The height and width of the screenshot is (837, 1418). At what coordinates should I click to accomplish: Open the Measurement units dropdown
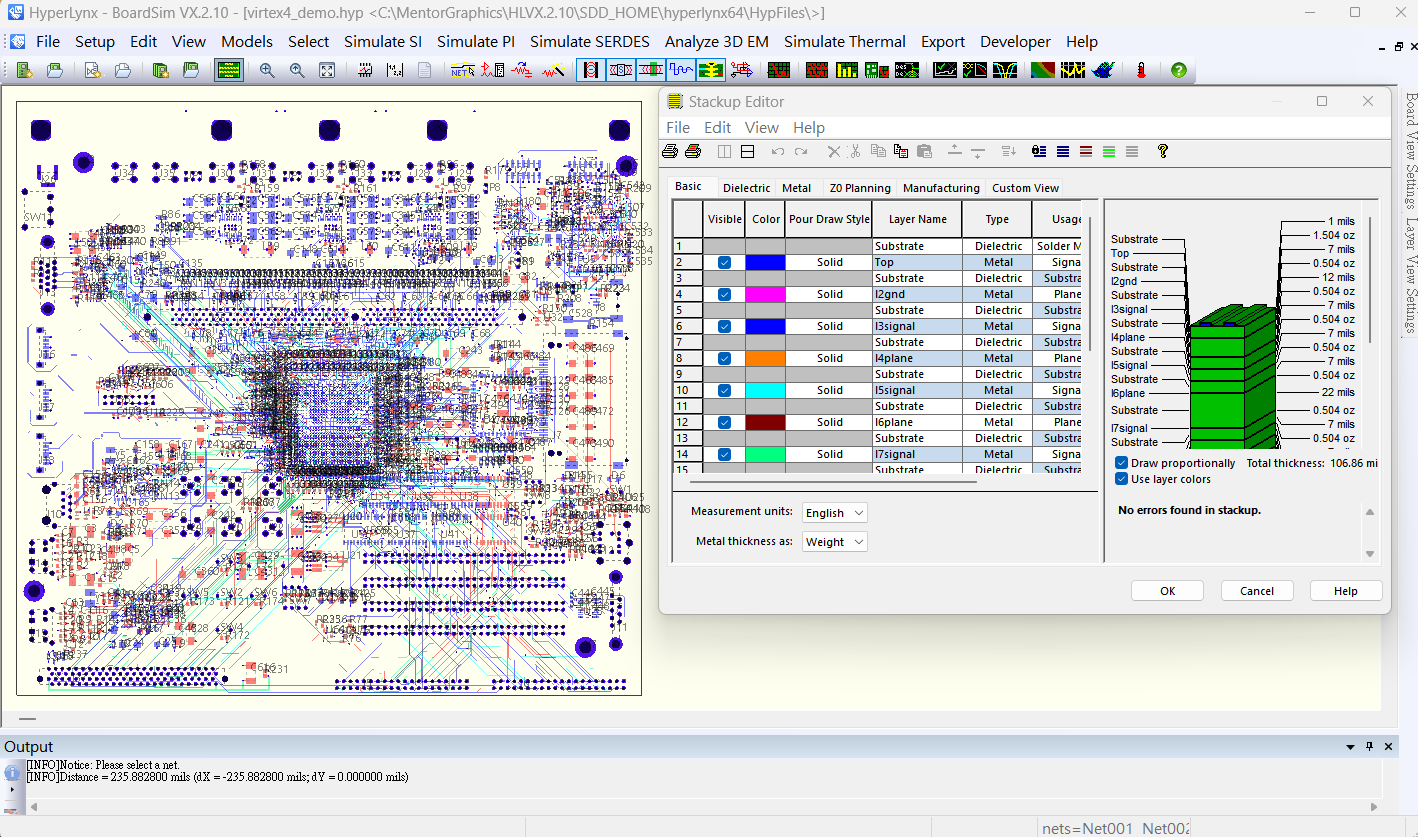pos(835,513)
